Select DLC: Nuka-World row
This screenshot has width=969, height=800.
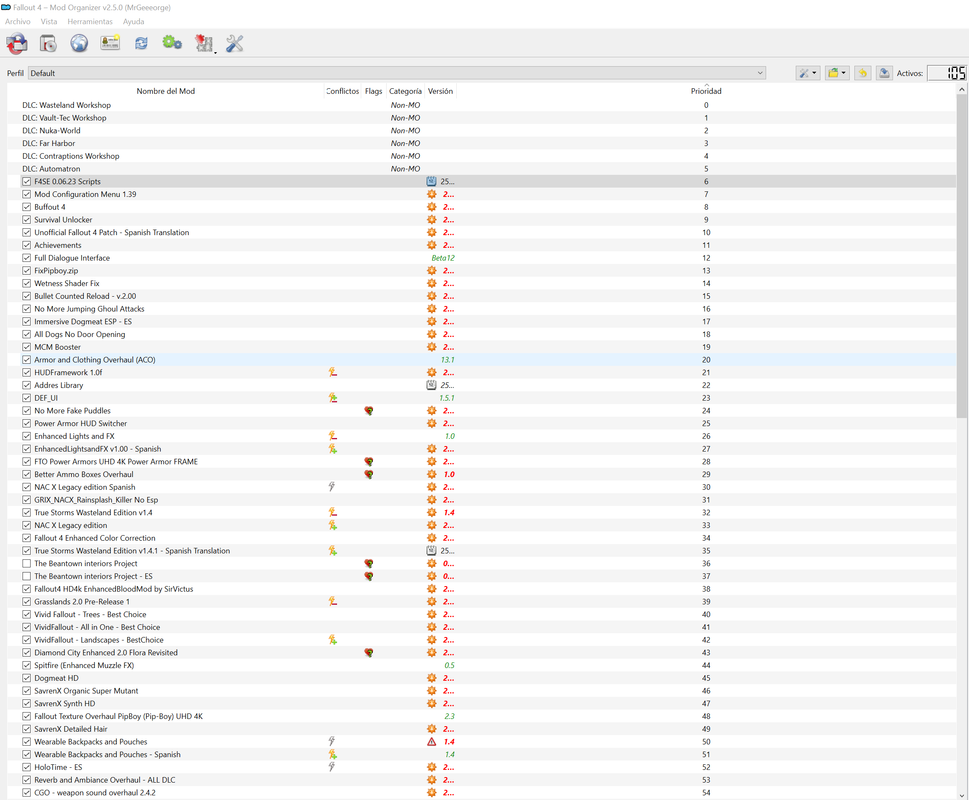(x=481, y=130)
